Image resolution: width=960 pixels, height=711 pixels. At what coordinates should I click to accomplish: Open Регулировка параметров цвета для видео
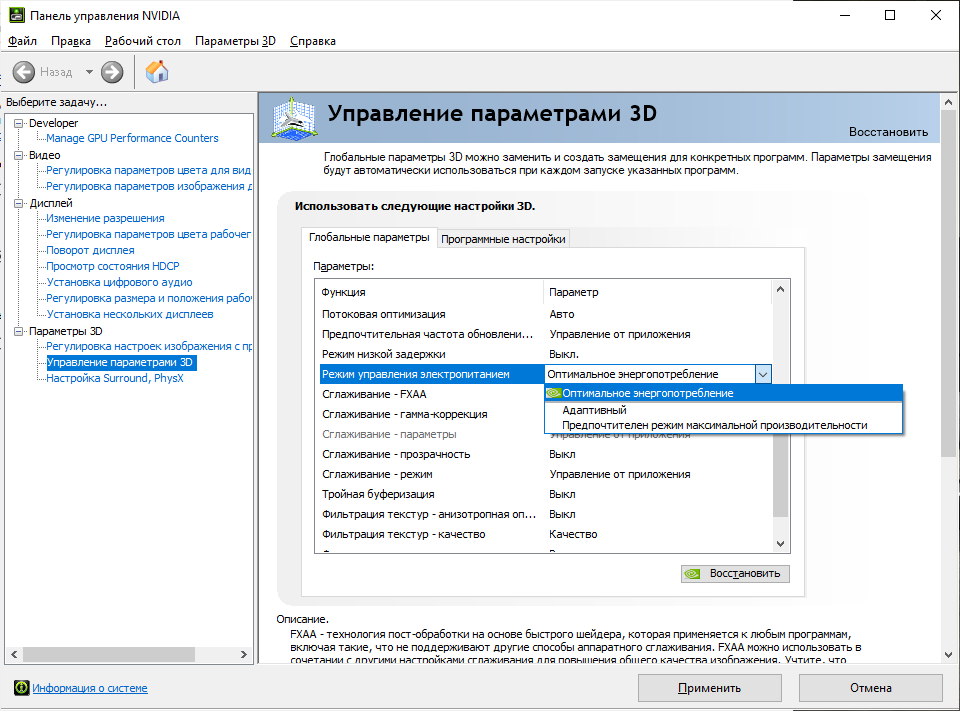coord(149,170)
